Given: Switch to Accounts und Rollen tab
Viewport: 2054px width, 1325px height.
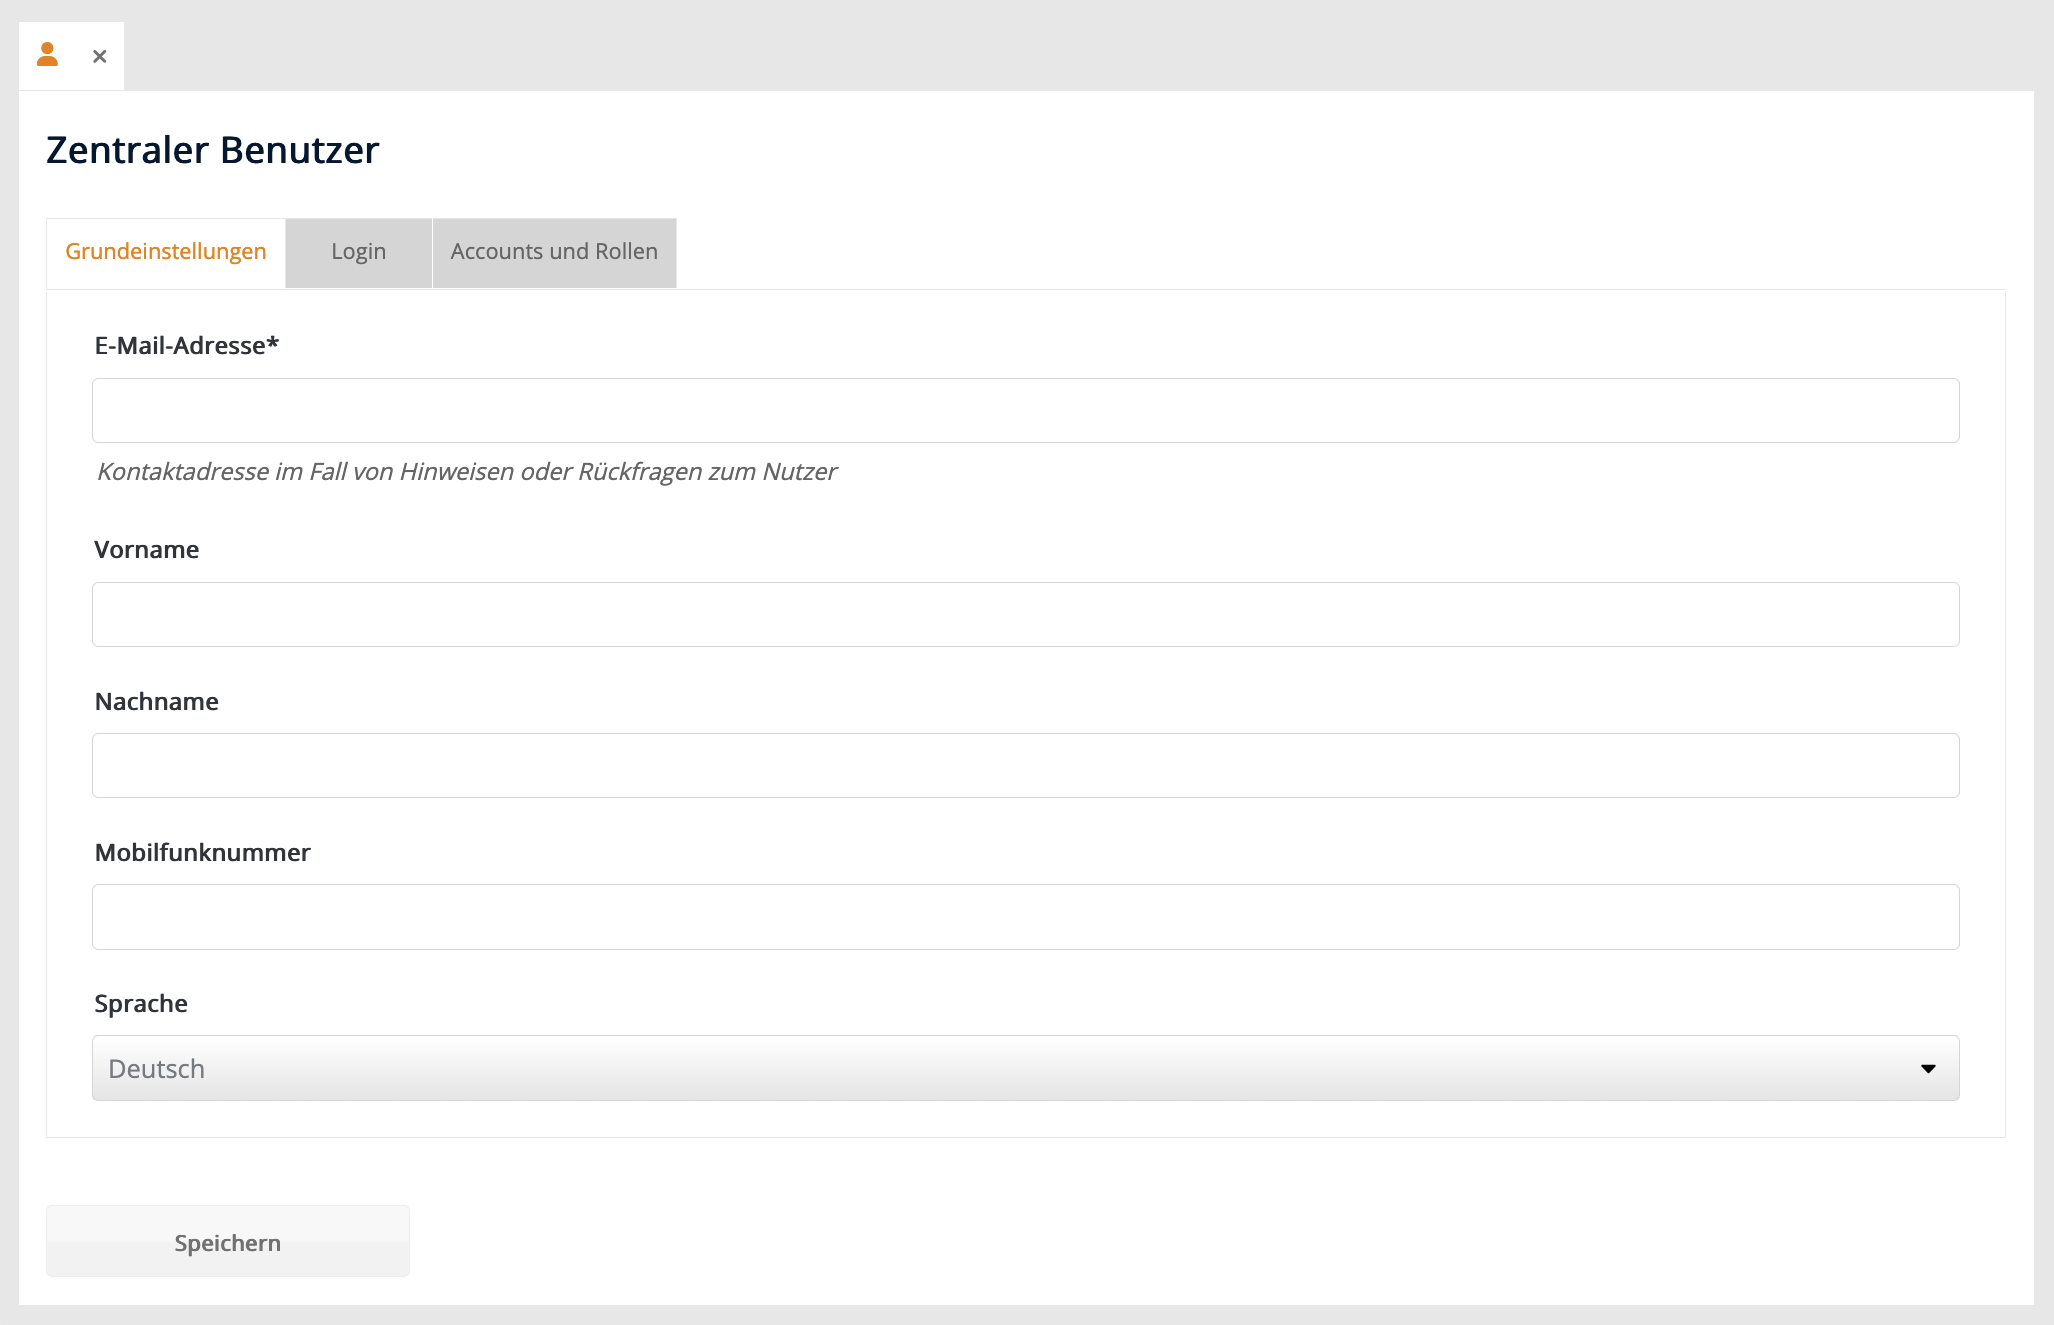Looking at the screenshot, I should tap(554, 252).
